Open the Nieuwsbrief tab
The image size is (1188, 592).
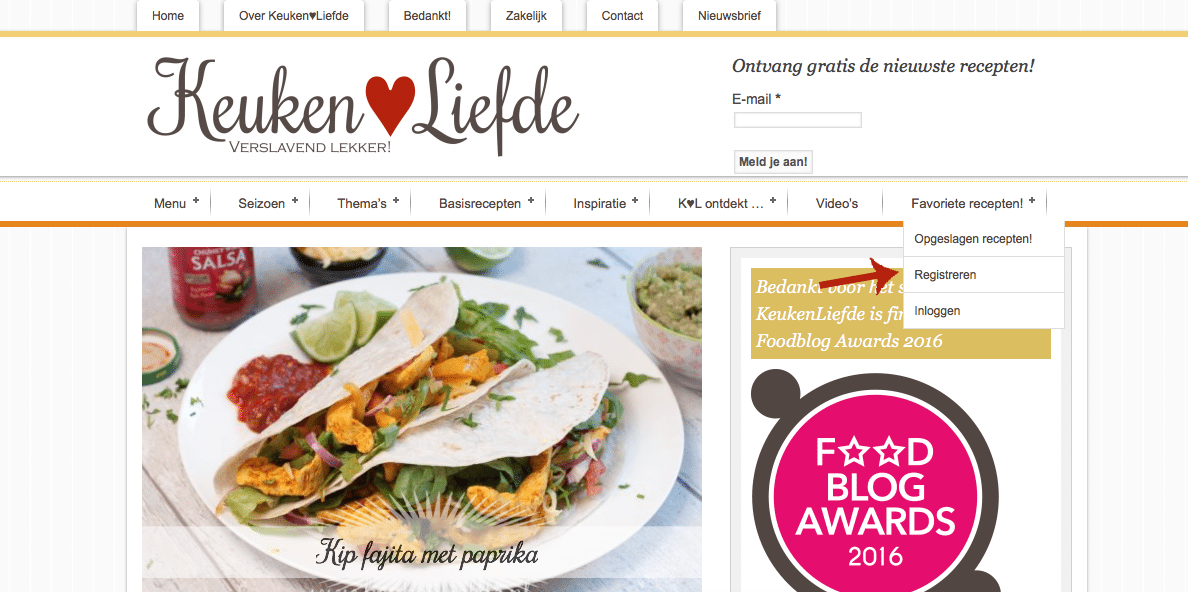(730, 16)
